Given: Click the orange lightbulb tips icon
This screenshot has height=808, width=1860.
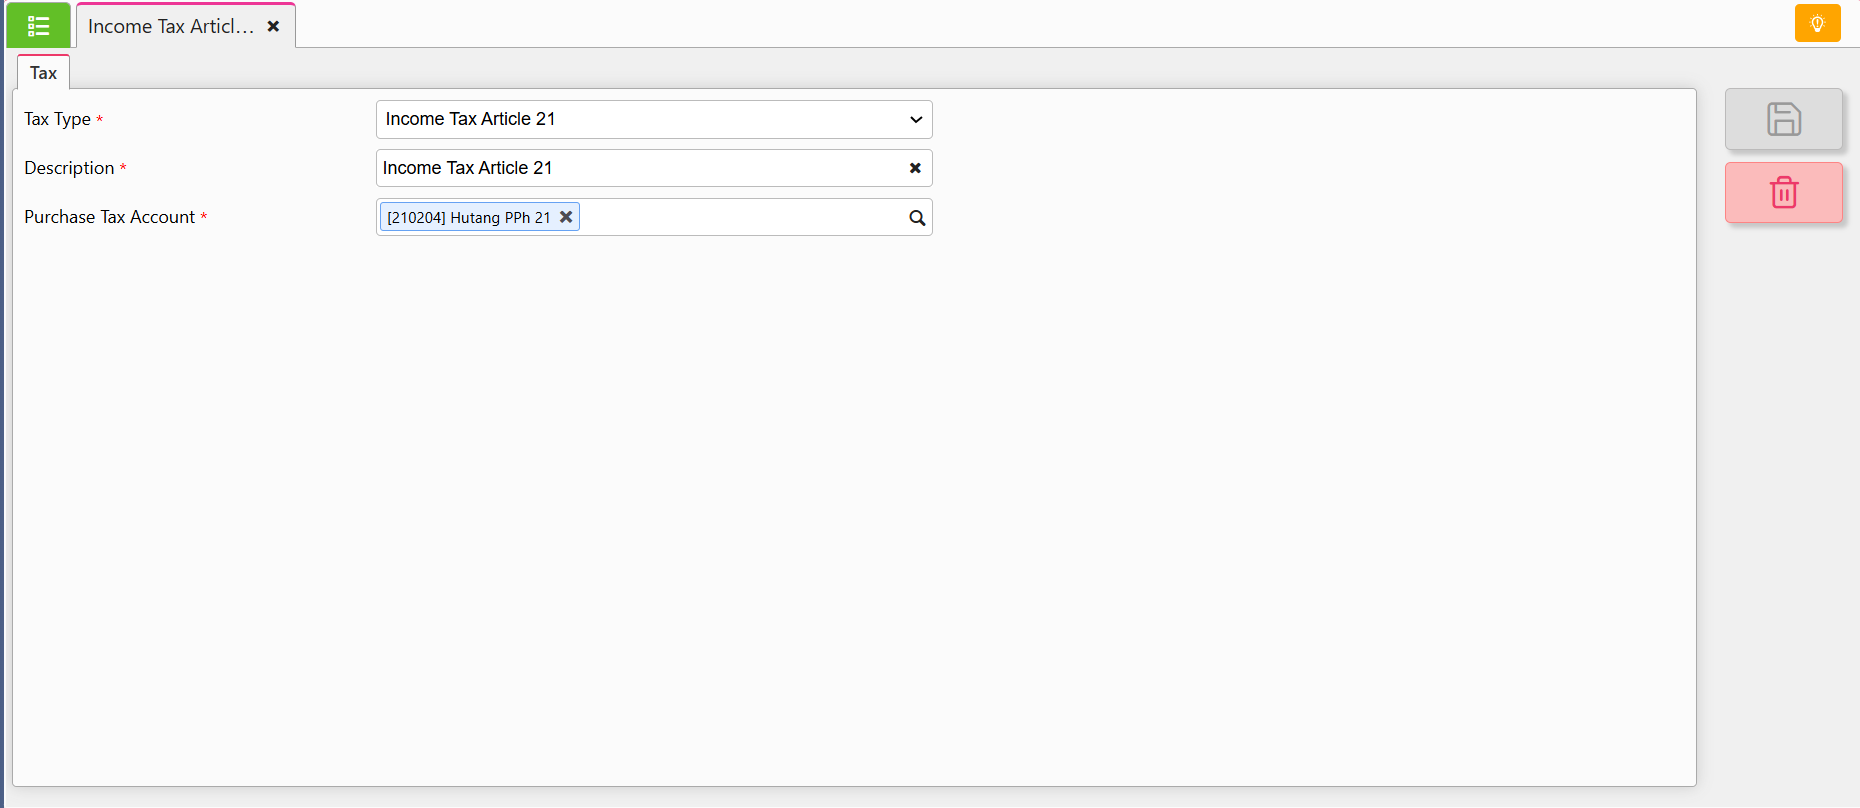Looking at the screenshot, I should click(1817, 23).
